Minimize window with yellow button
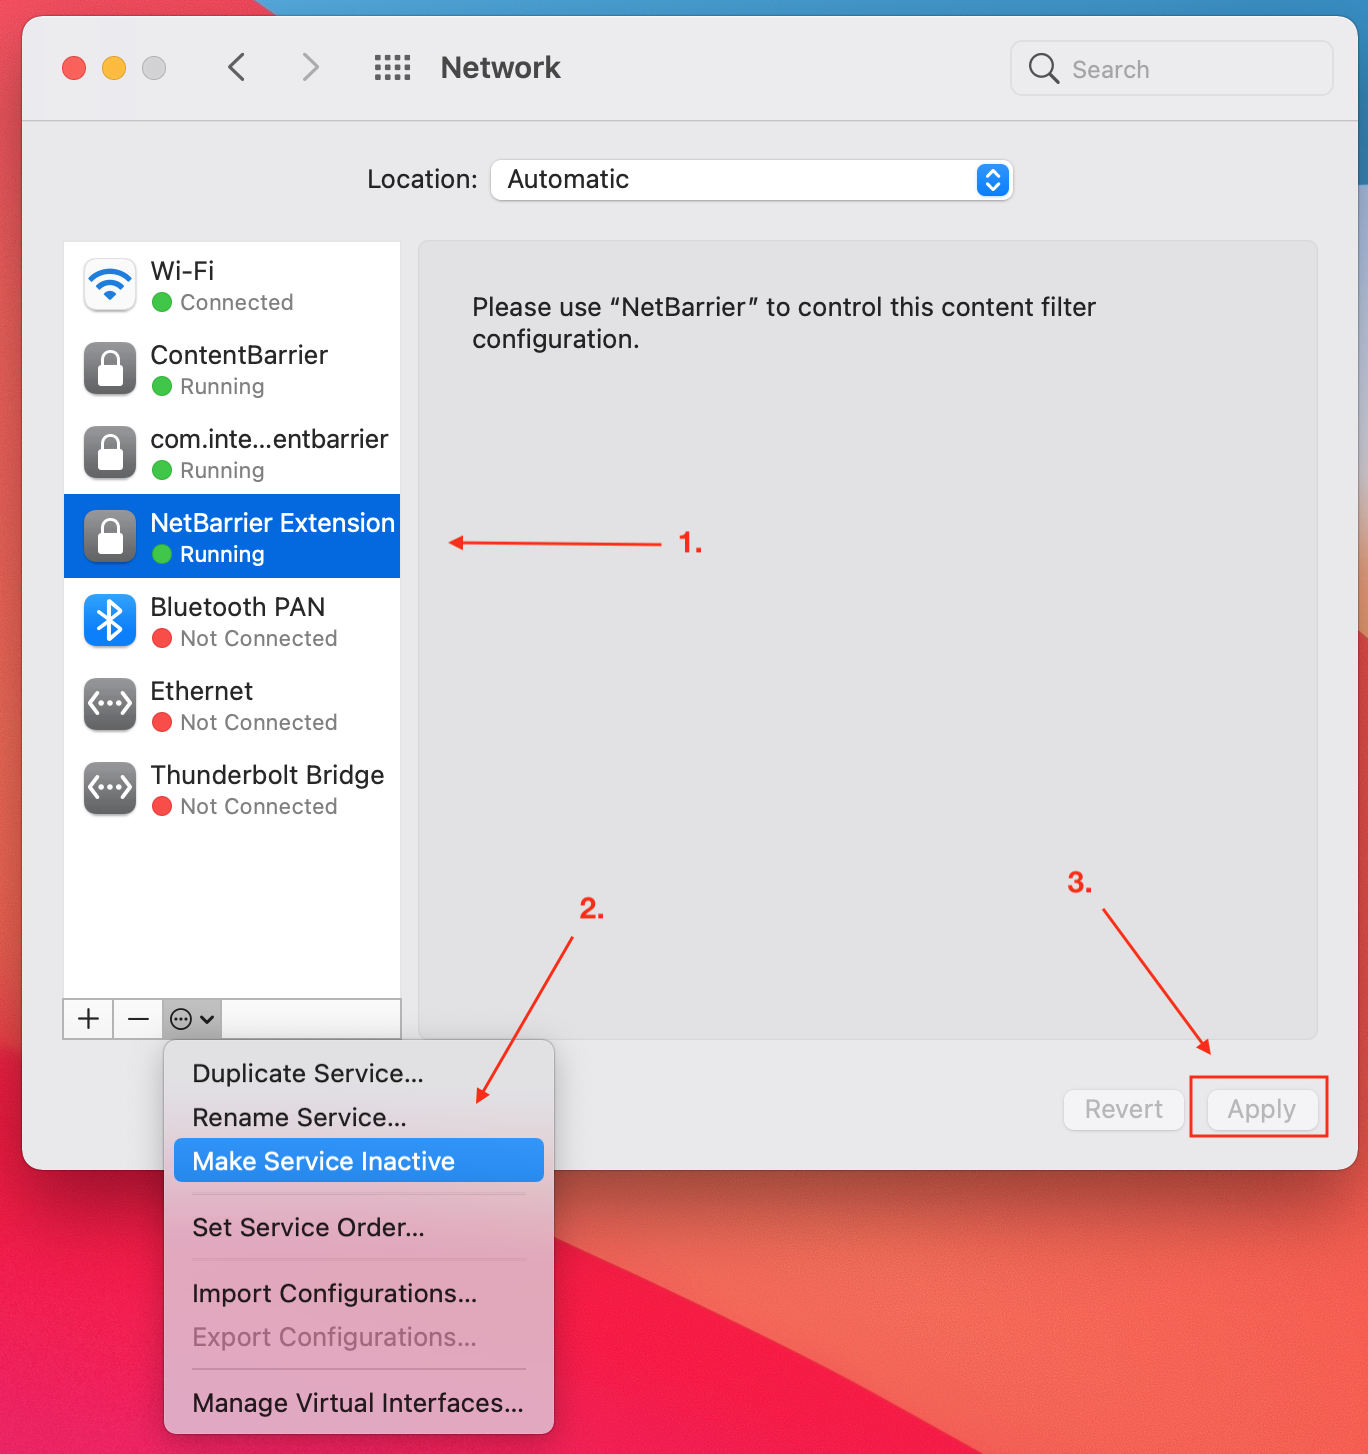Image resolution: width=1368 pixels, height=1454 pixels. click(x=114, y=68)
